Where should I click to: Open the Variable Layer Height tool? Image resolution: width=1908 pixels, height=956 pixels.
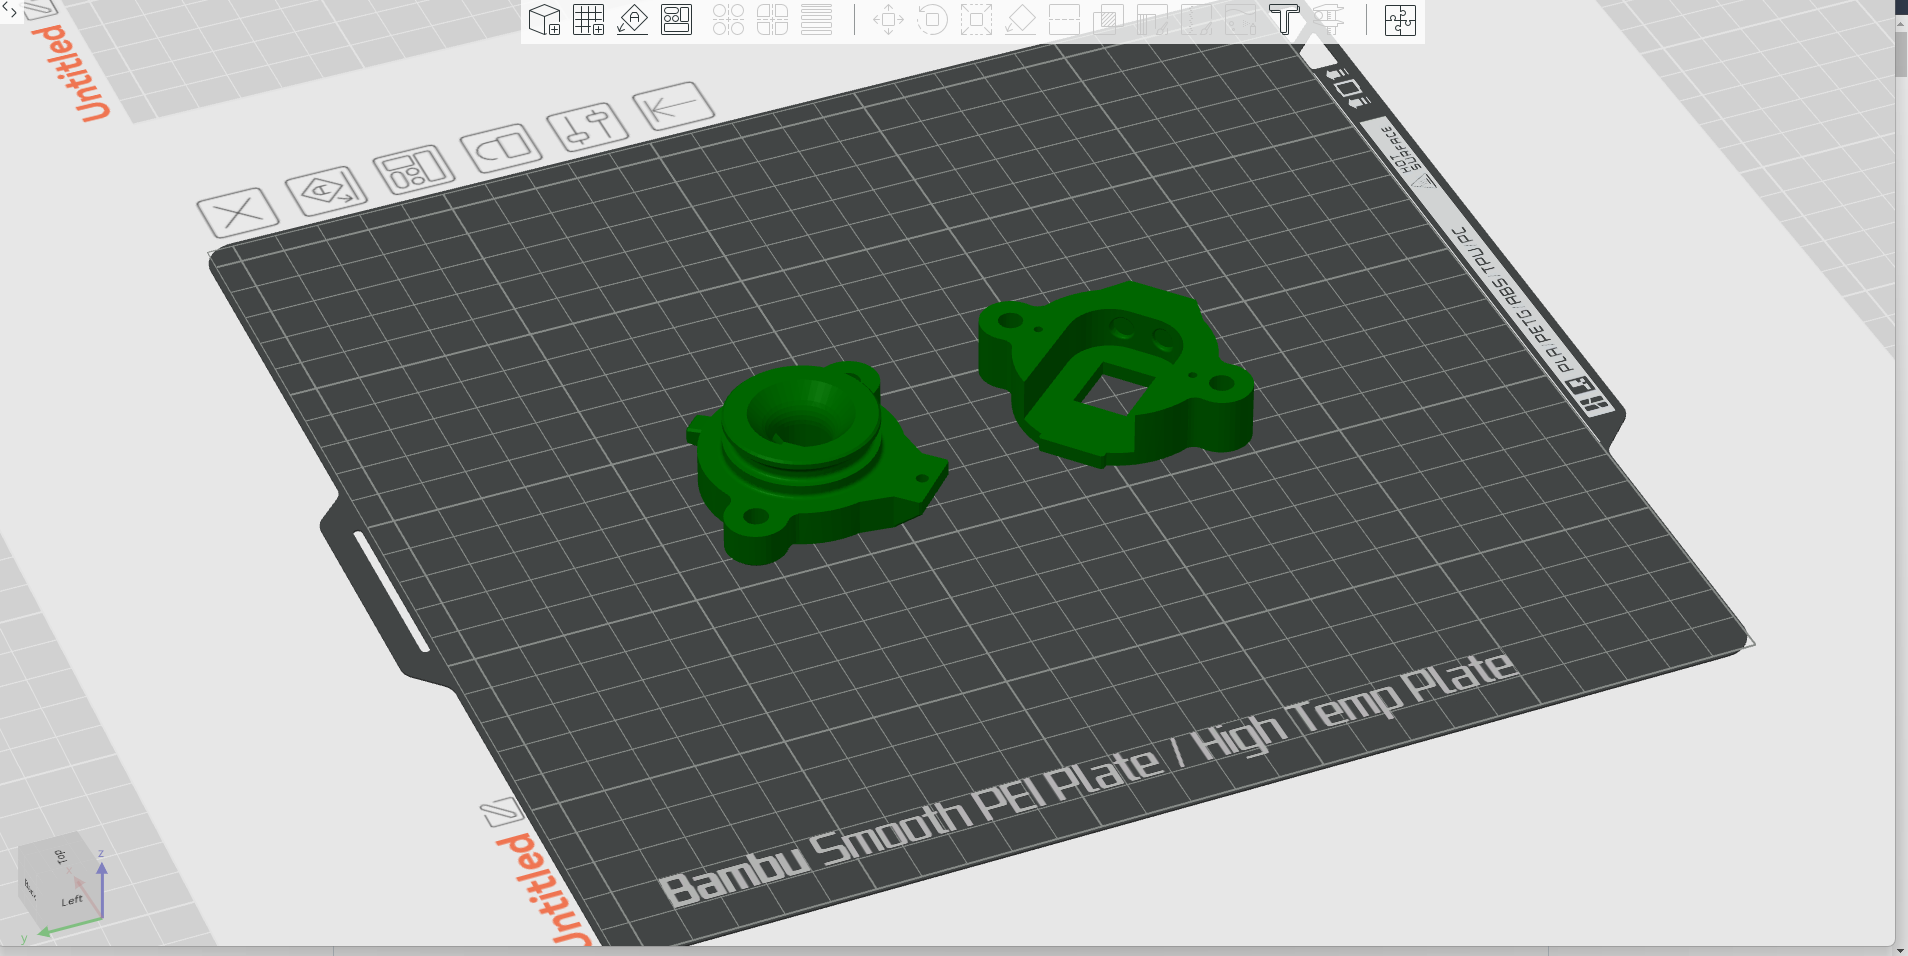[816, 20]
